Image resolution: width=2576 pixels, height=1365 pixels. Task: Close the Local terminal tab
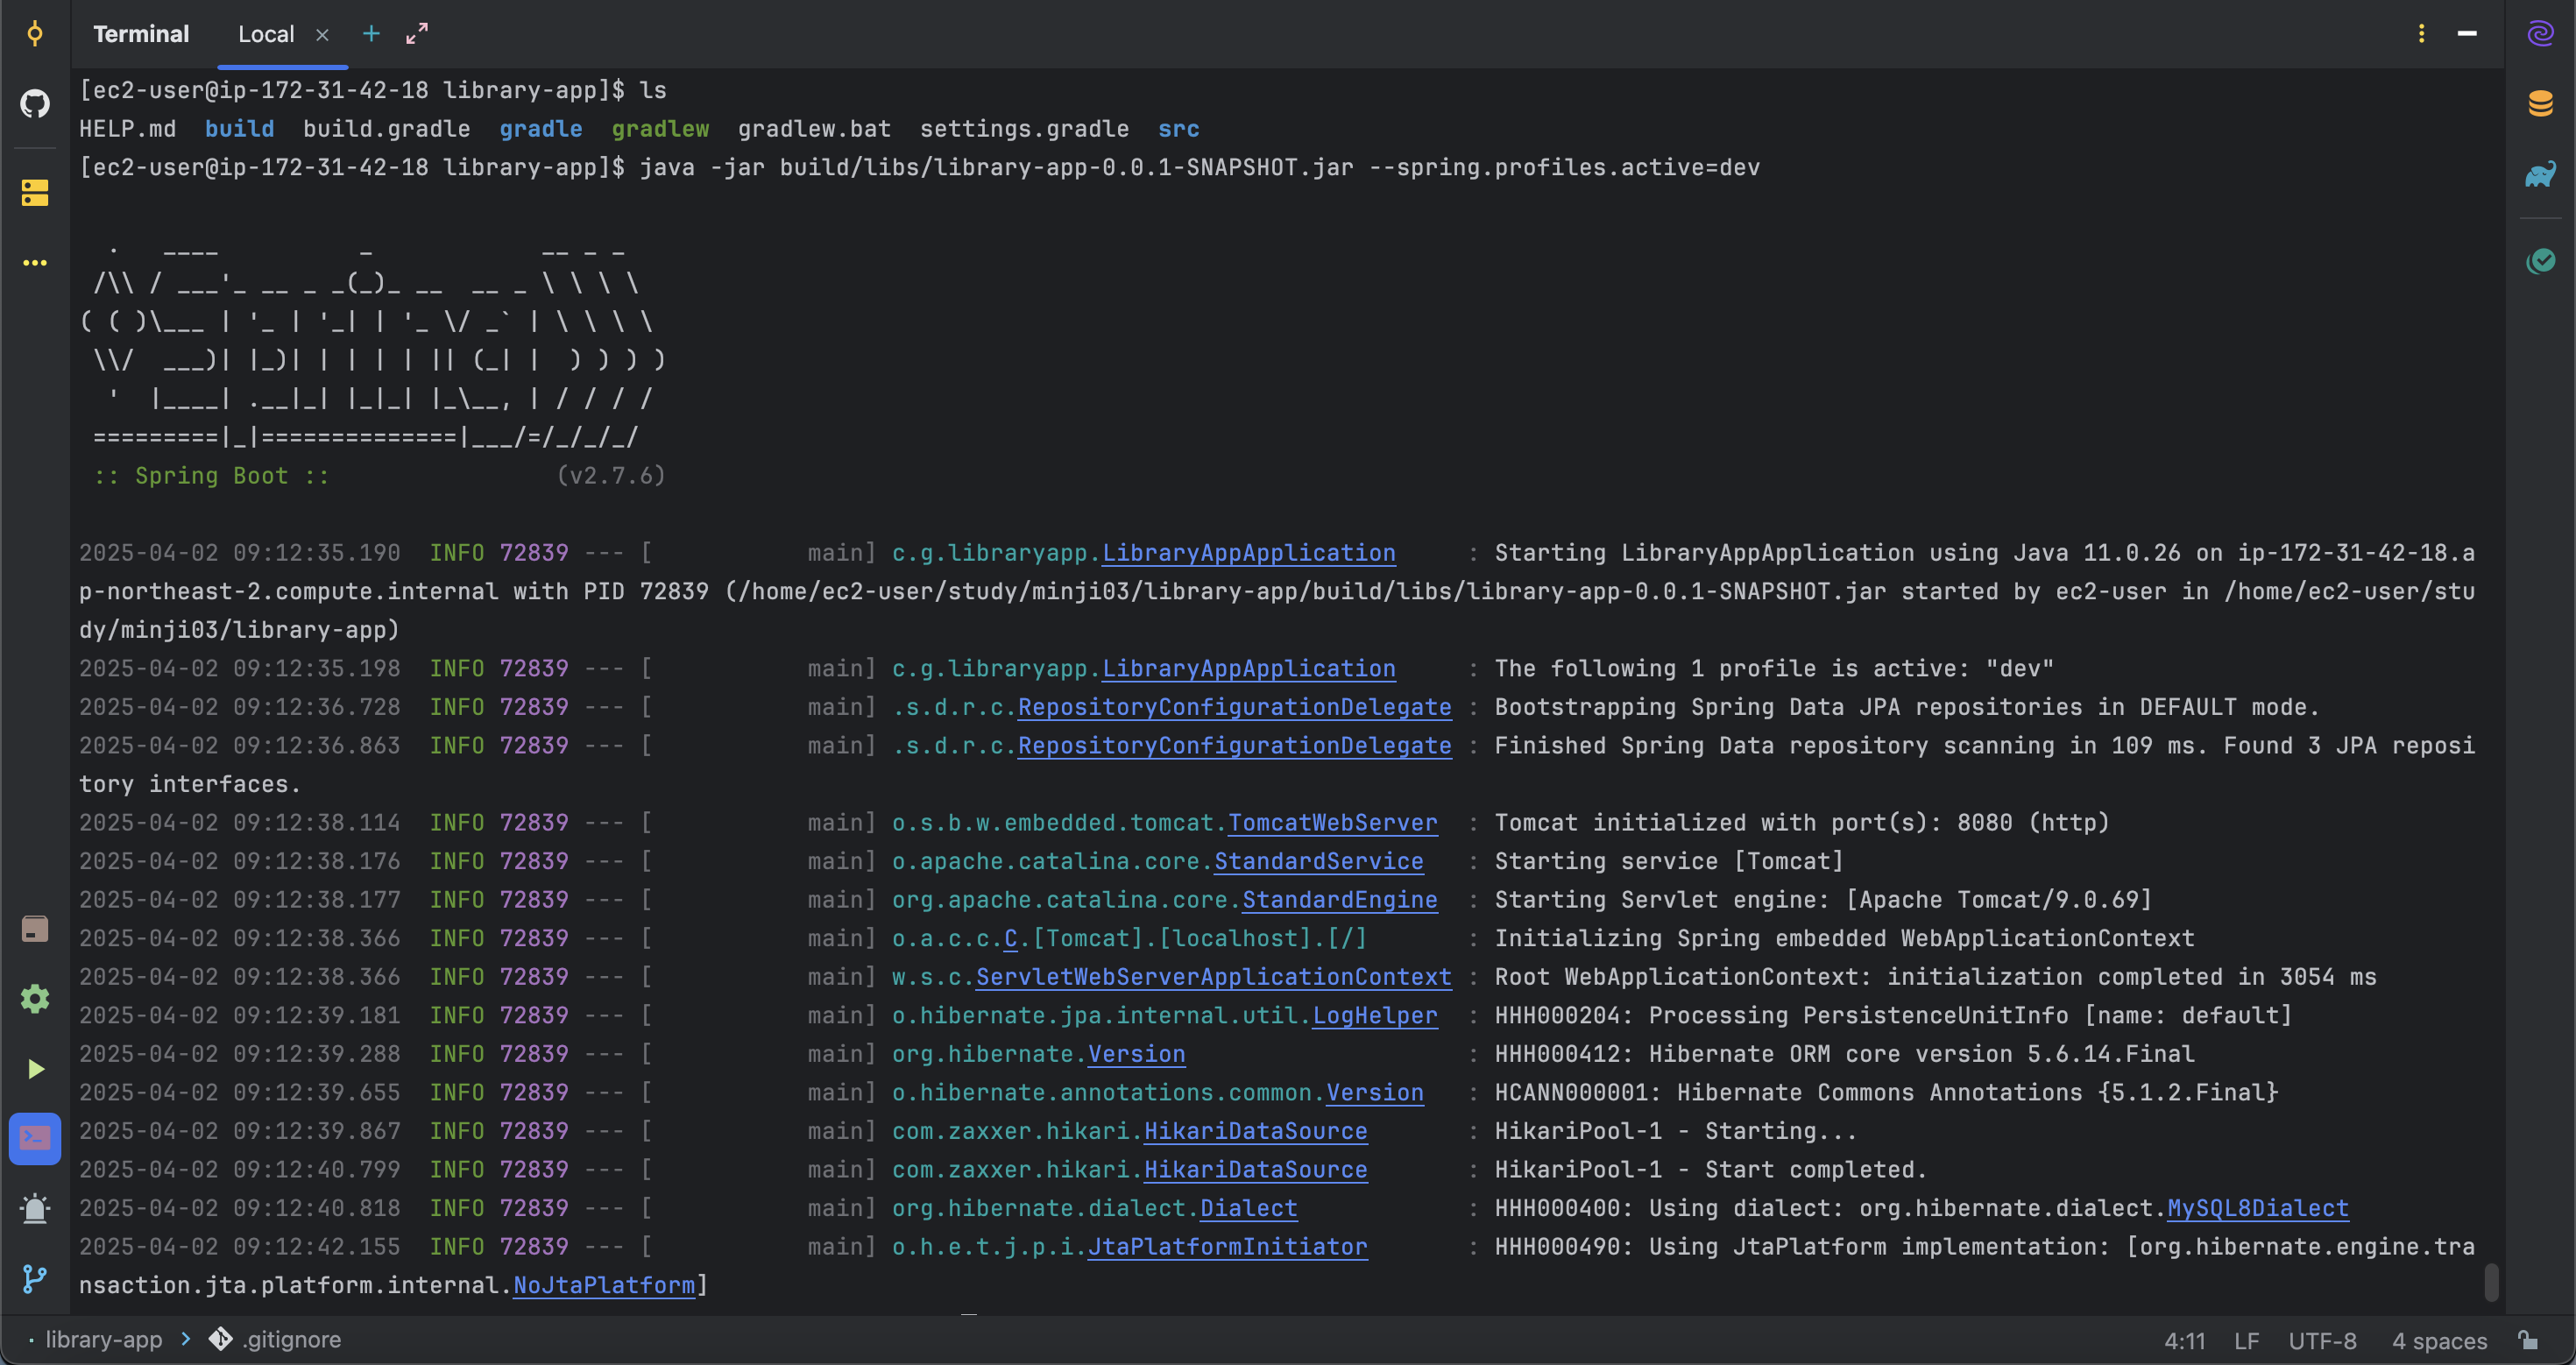coord(322,35)
